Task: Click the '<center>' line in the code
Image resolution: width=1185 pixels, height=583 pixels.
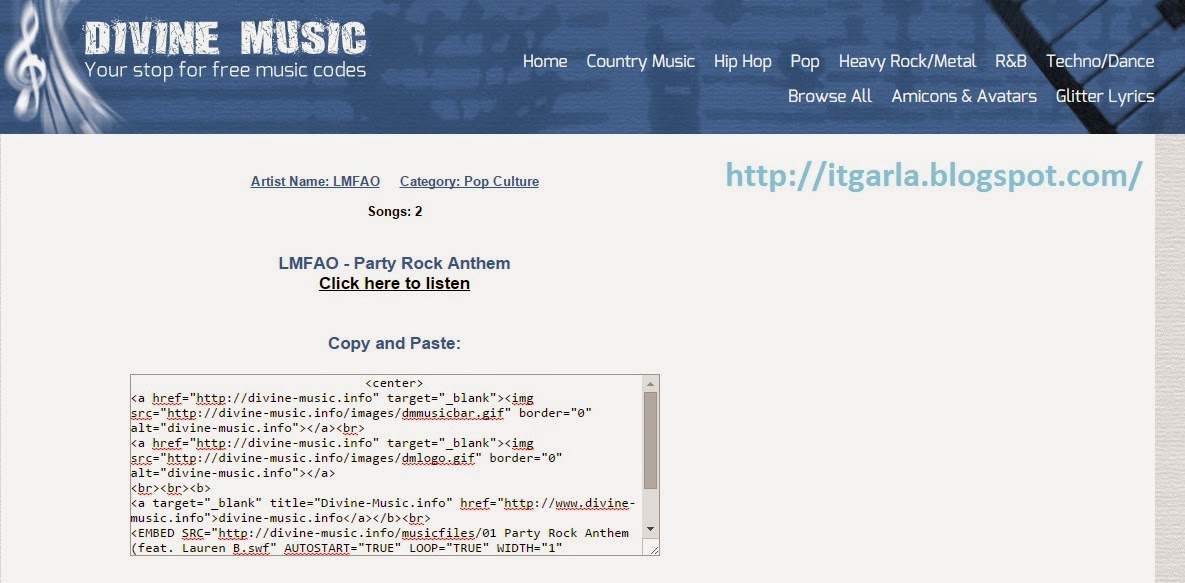Action: click(x=394, y=383)
